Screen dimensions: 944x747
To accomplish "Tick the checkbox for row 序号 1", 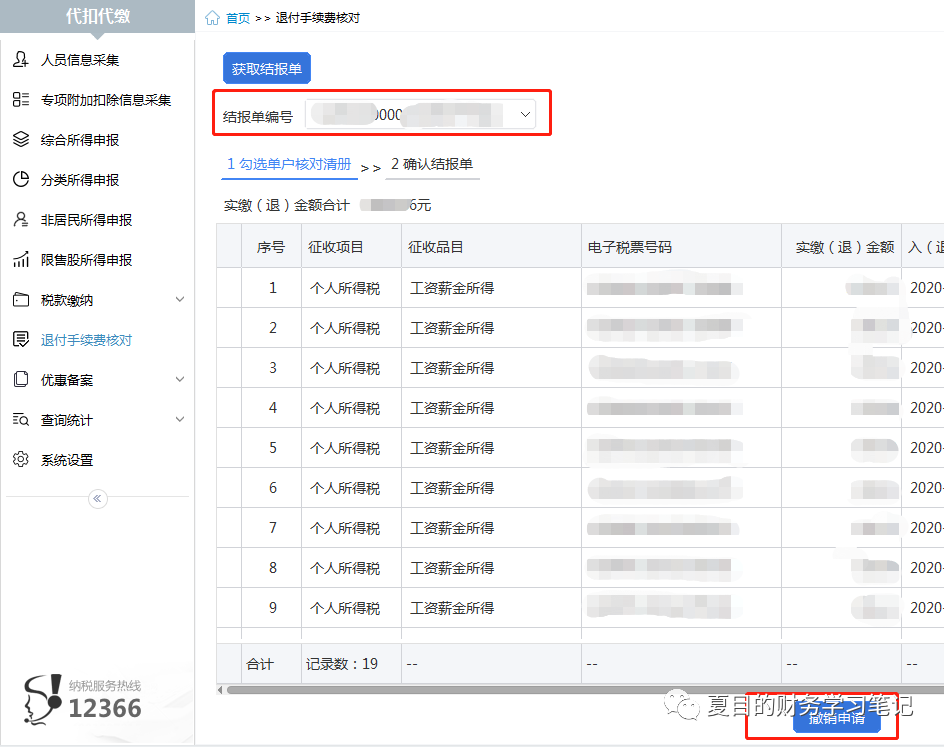I will 229,287.
